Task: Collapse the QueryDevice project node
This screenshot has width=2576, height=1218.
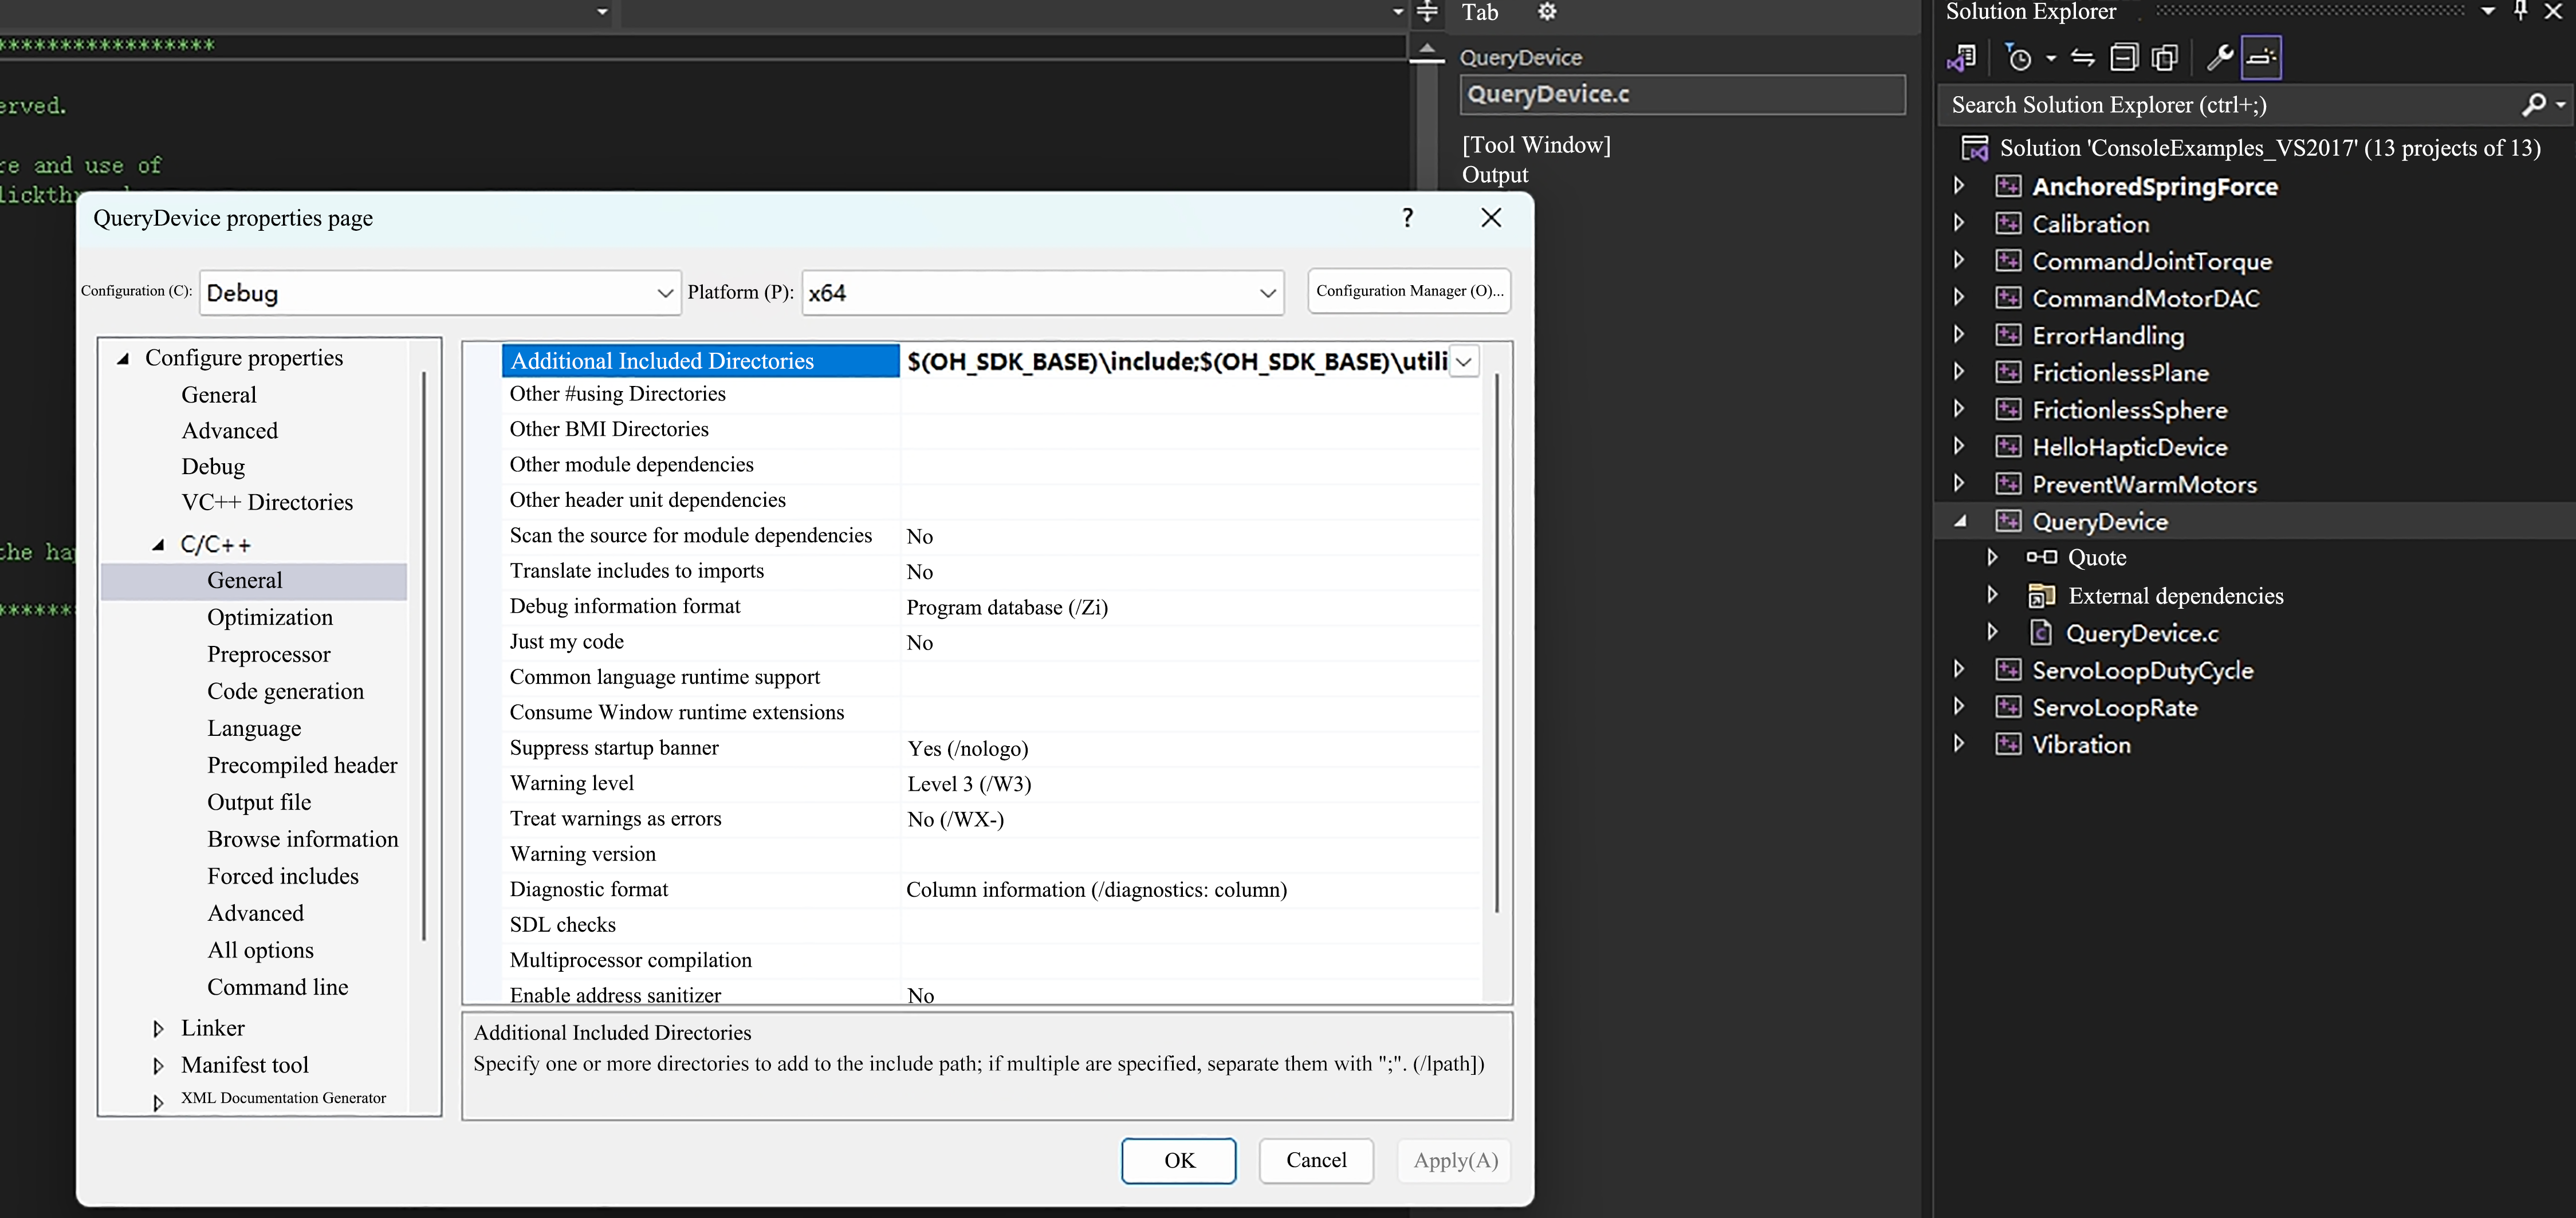Action: pyautogui.click(x=1960, y=521)
